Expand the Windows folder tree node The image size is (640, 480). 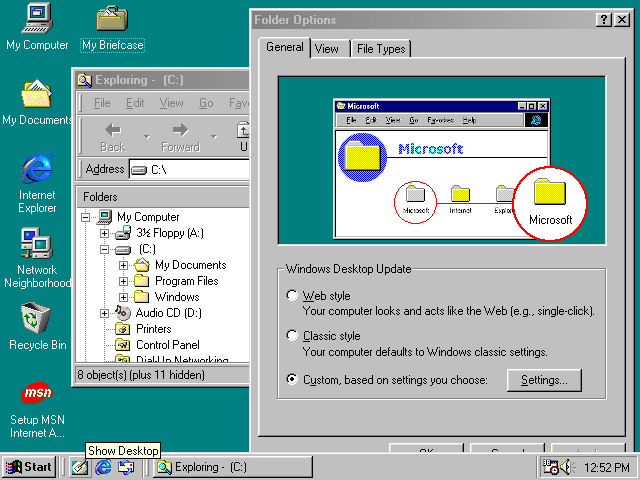(123, 297)
